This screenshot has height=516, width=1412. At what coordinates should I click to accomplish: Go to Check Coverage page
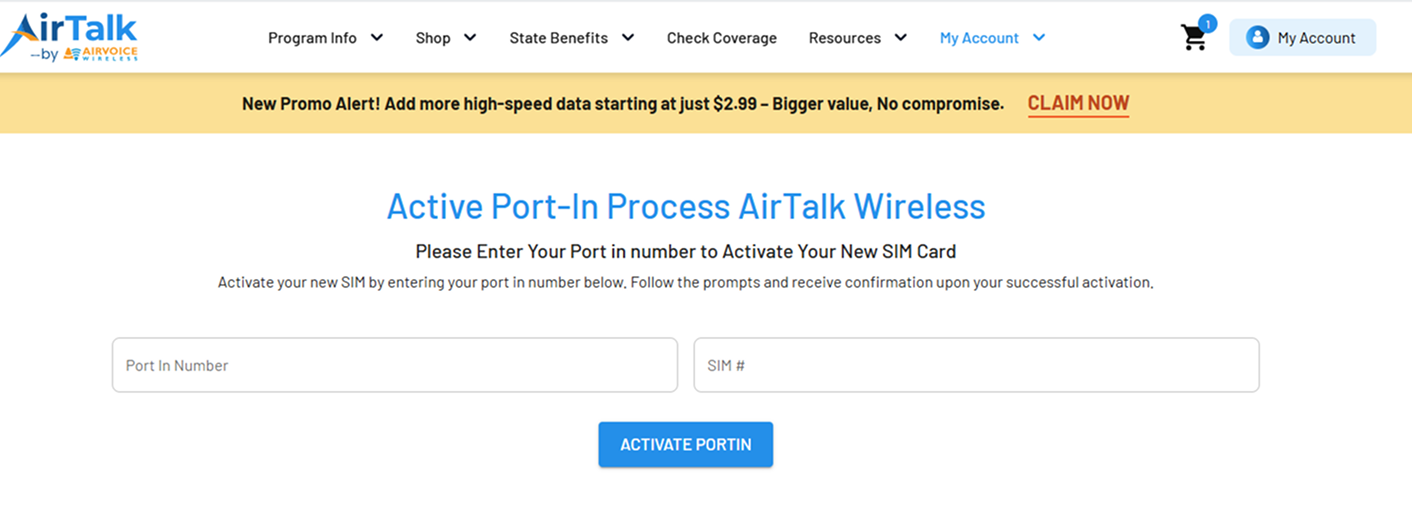(x=722, y=38)
